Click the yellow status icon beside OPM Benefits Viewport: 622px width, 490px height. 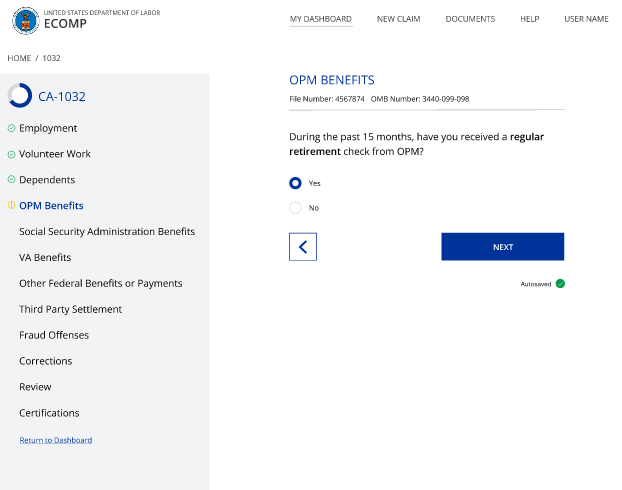click(x=11, y=206)
